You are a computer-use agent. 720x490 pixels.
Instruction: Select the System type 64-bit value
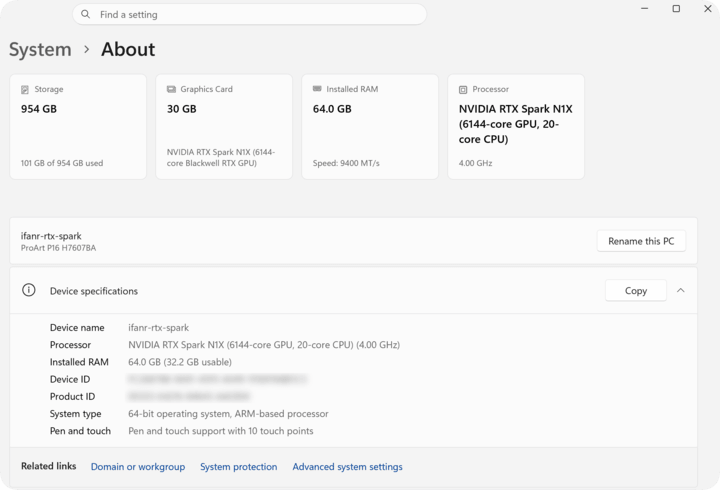pos(228,414)
